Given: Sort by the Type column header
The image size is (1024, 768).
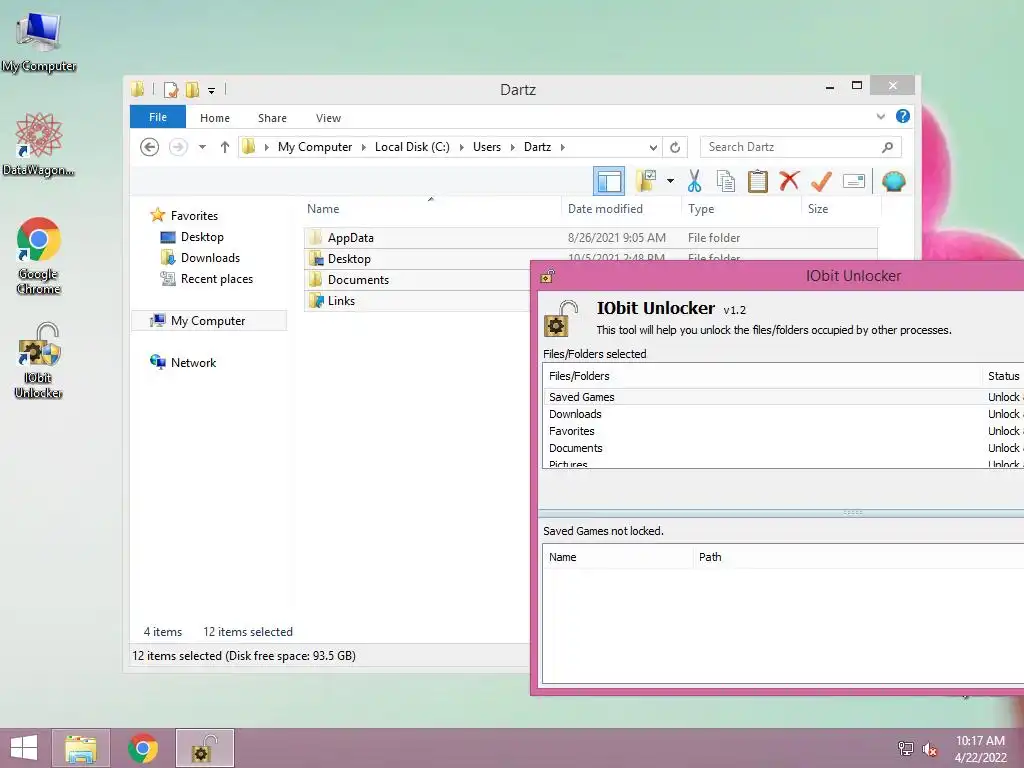Looking at the screenshot, I should 741,208.
